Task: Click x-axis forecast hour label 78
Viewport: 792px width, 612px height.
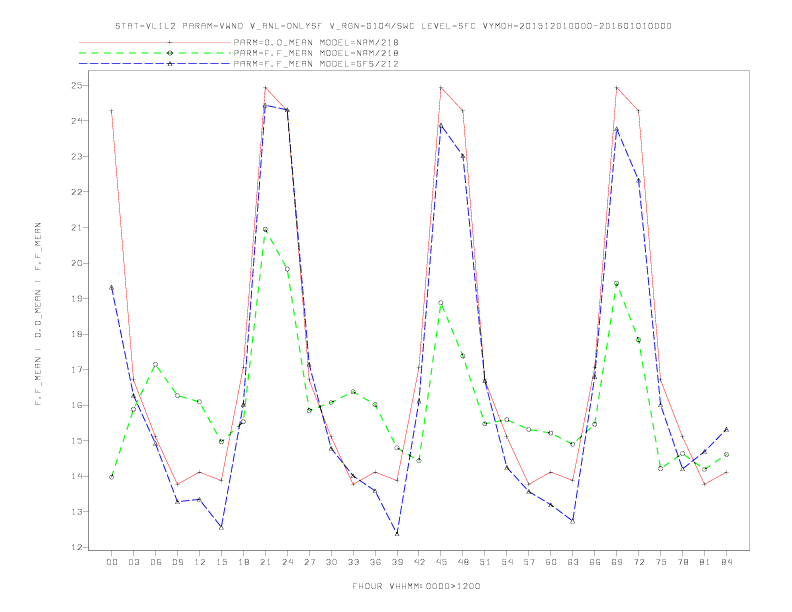Action: coord(683,562)
